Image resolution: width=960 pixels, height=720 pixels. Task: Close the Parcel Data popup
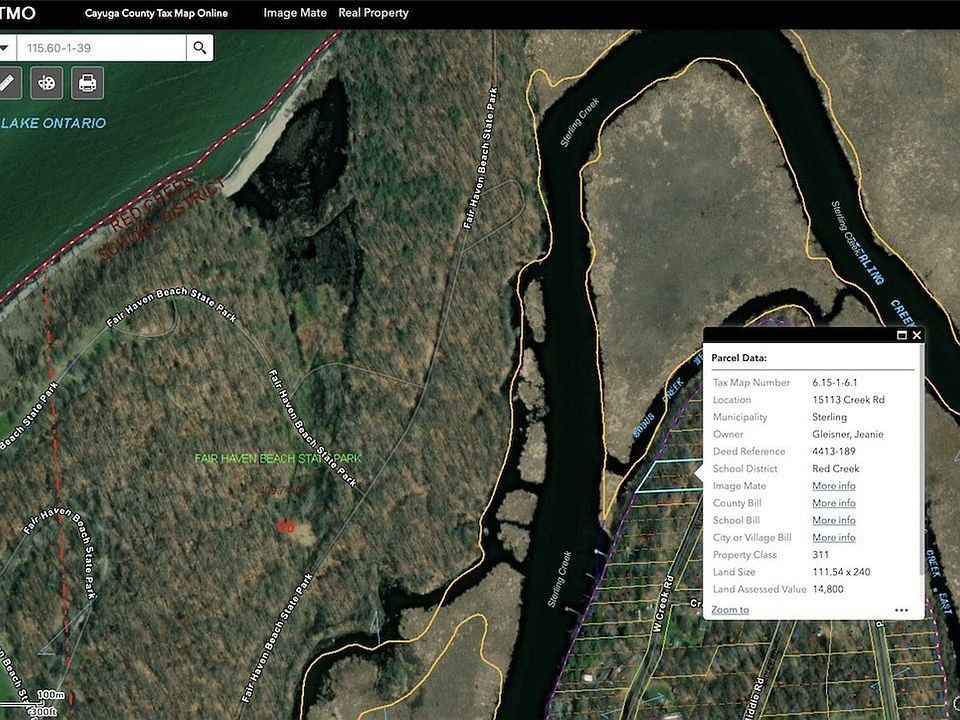[917, 335]
